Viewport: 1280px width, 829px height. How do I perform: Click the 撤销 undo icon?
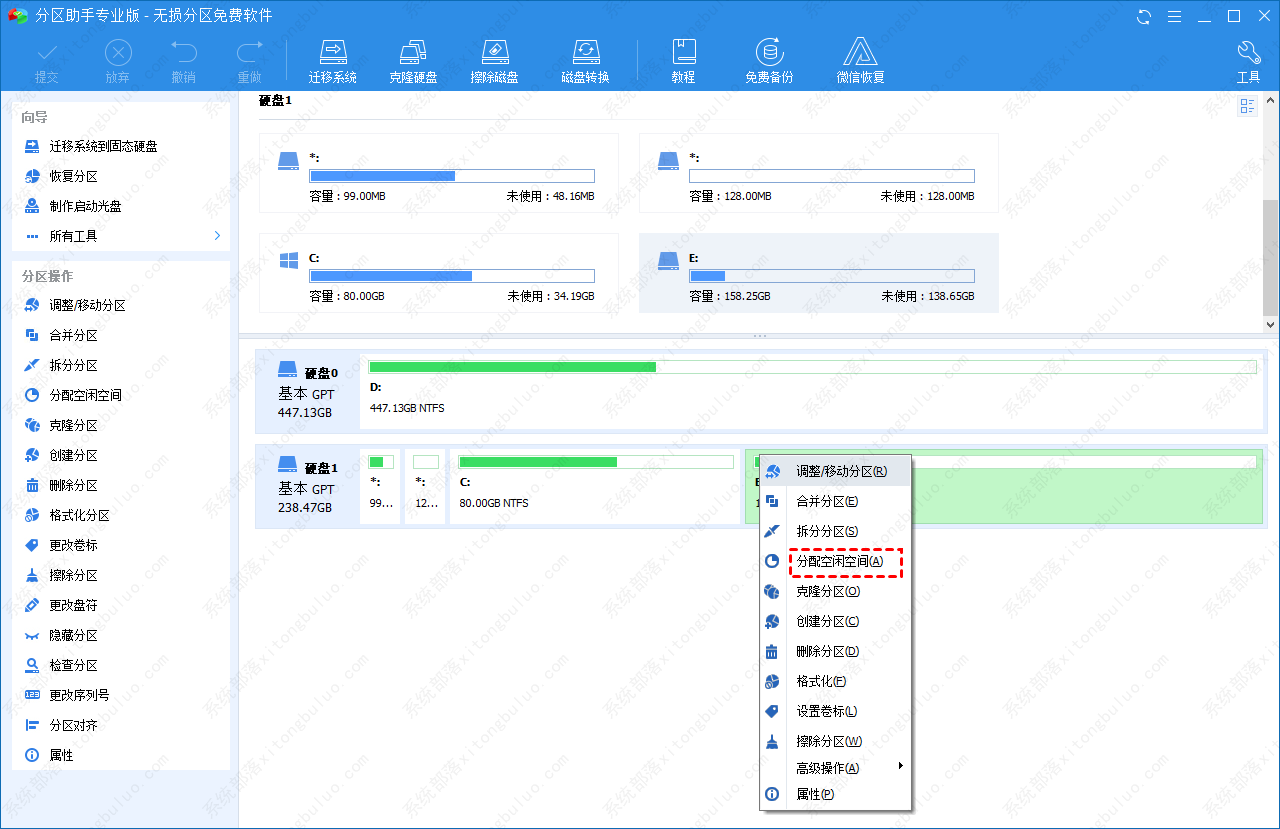click(183, 58)
